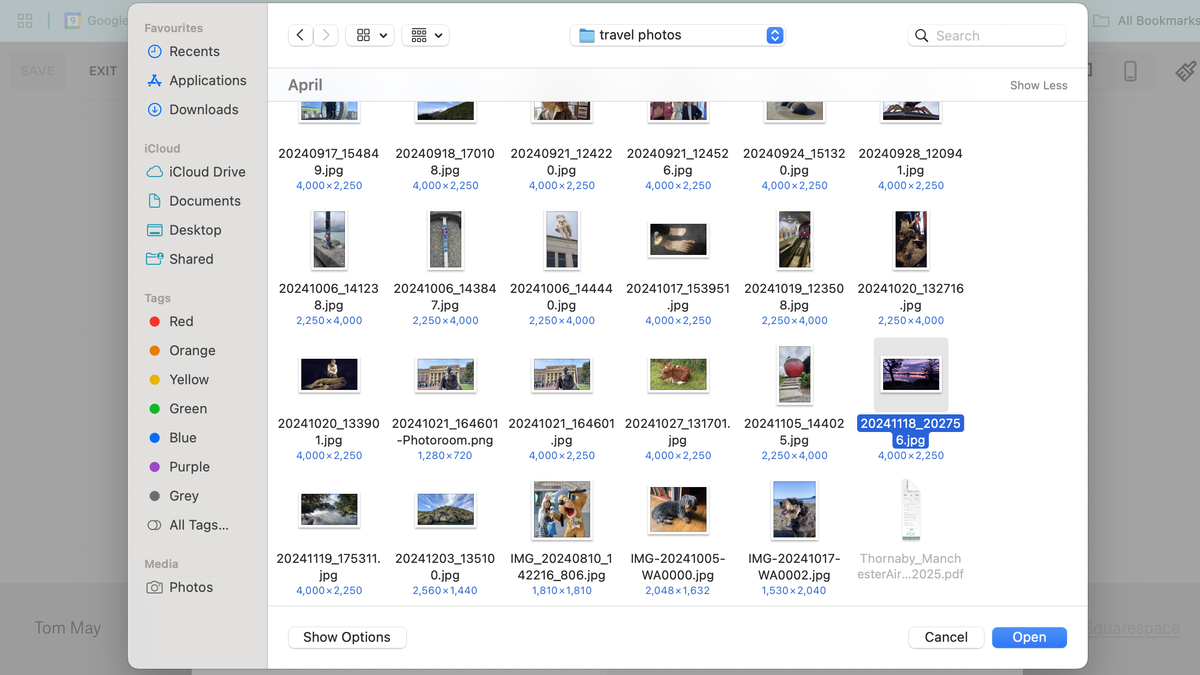Screen dimensions: 1200x675
Task: Select the owl photo 20241006_144440.jpg
Action: pyautogui.click(x=562, y=240)
